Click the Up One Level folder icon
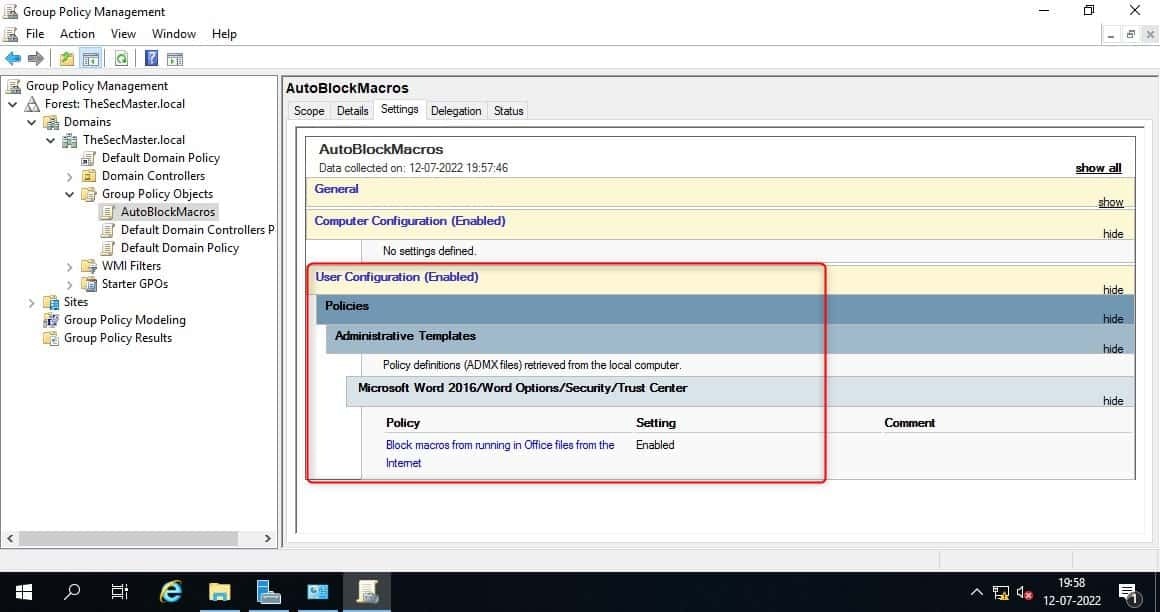Image resolution: width=1160 pixels, height=612 pixels. (x=67, y=58)
